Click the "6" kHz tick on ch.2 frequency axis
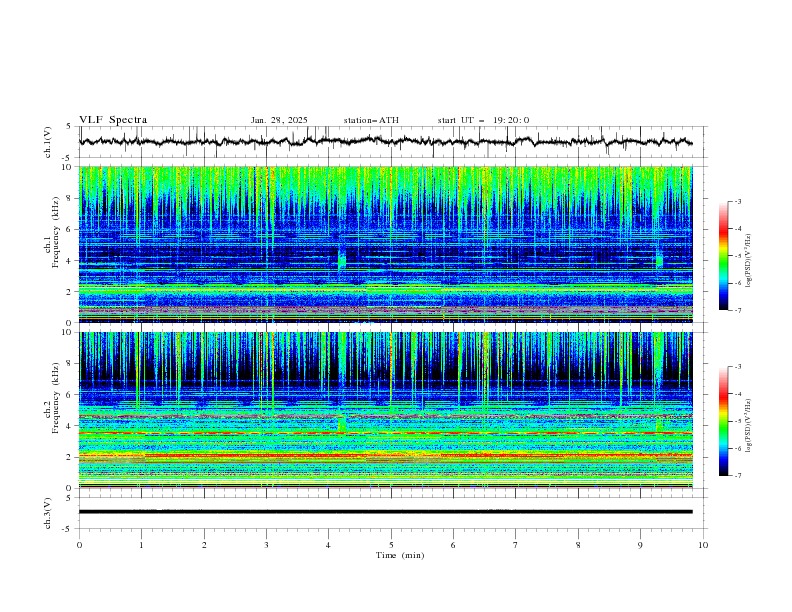Viewport: 792px width, 612px height. [68, 395]
